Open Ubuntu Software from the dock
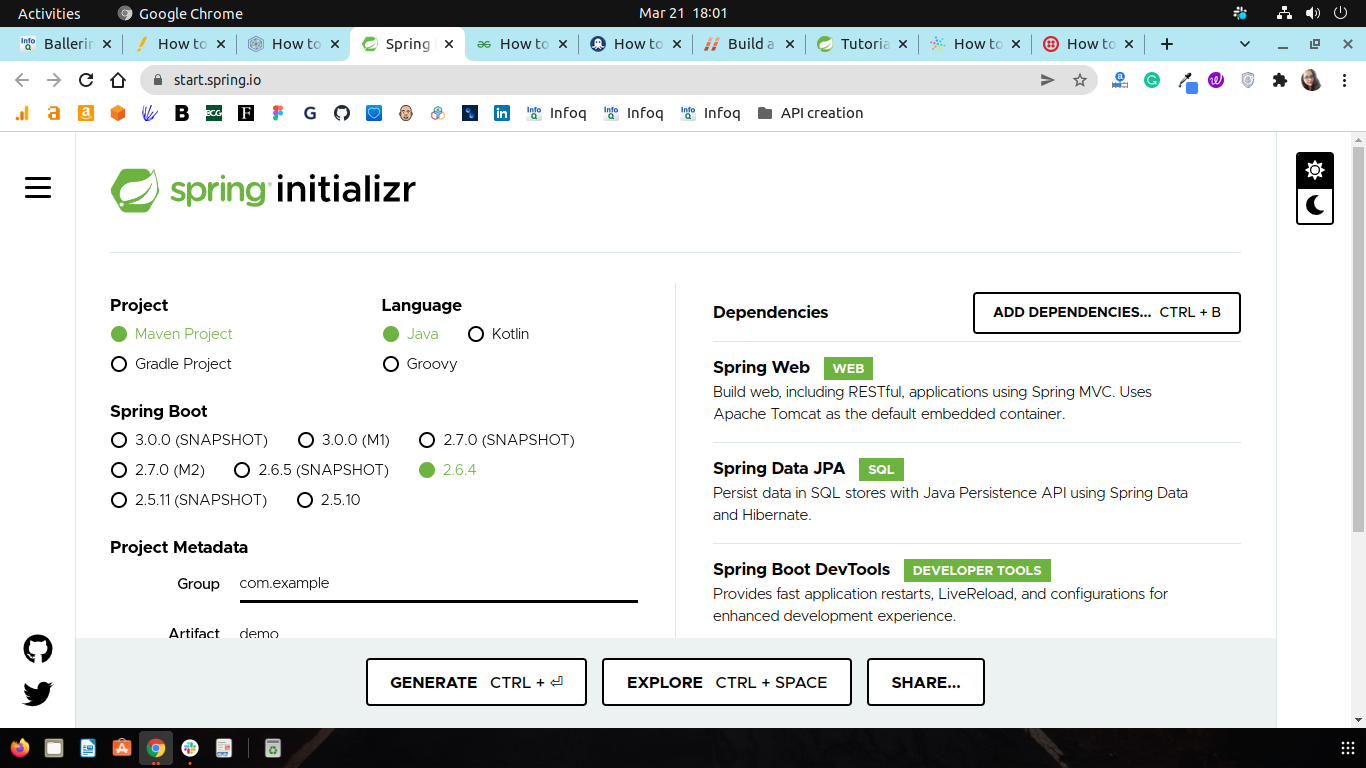The image size is (1366, 768). tap(122, 747)
